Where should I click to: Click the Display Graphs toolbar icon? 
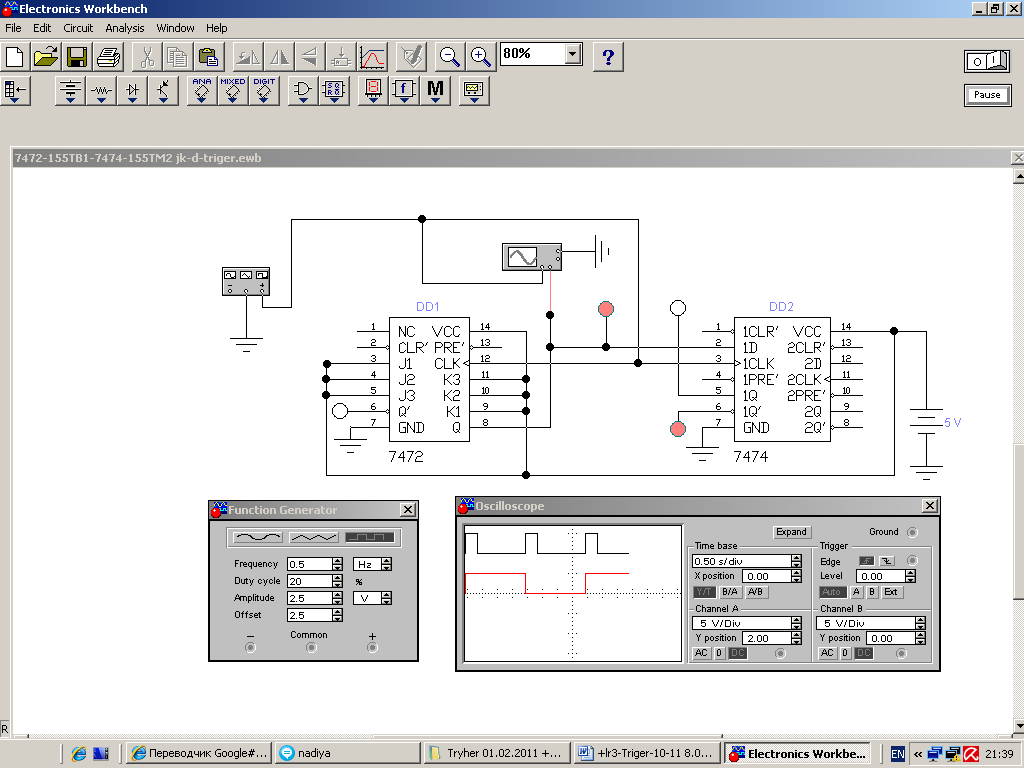pos(372,56)
